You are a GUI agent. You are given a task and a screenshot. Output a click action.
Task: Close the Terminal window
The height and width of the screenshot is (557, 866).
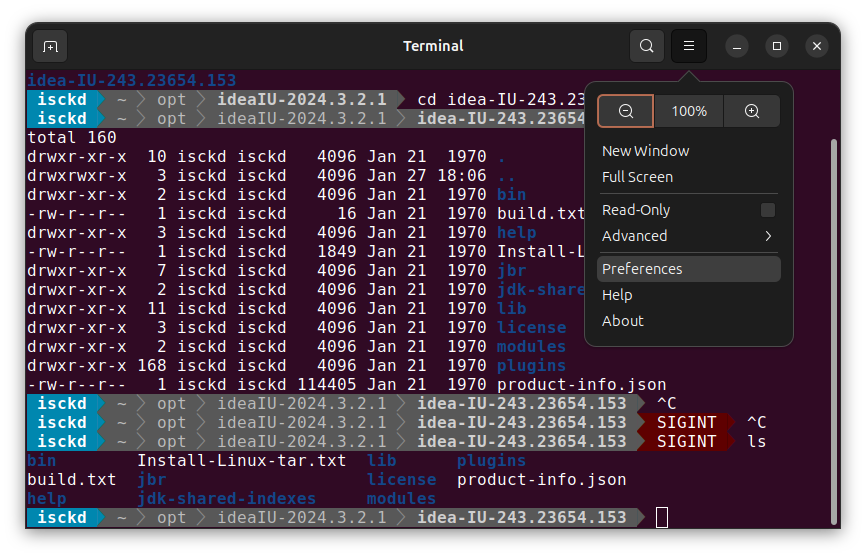(x=817, y=46)
